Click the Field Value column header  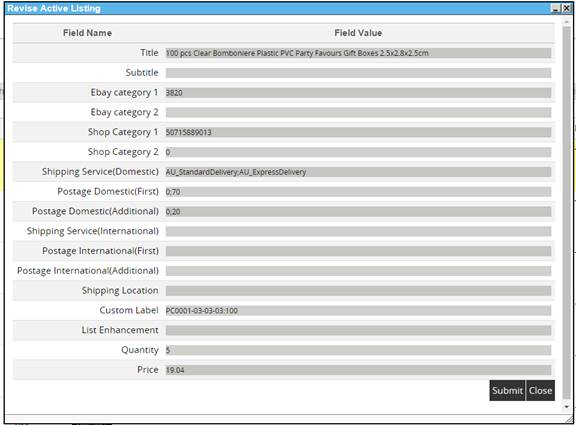tap(358, 33)
